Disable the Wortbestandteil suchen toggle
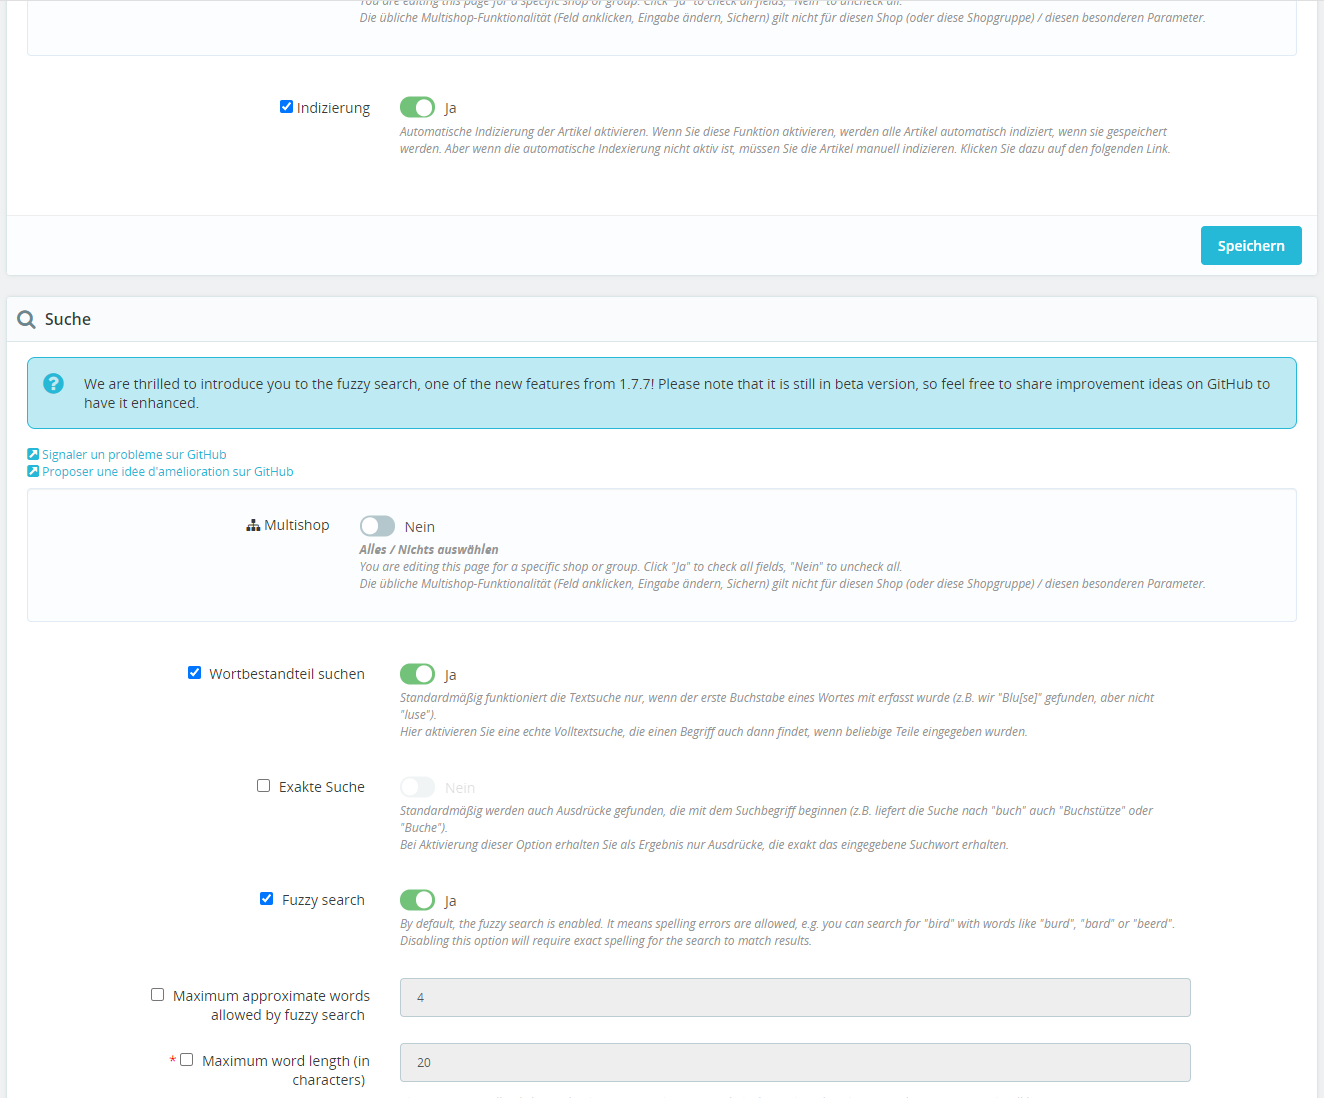 tap(417, 674)
